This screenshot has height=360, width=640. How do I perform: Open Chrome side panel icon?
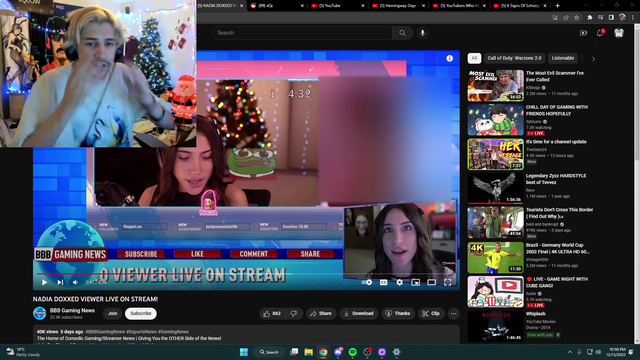coord(611,18)
